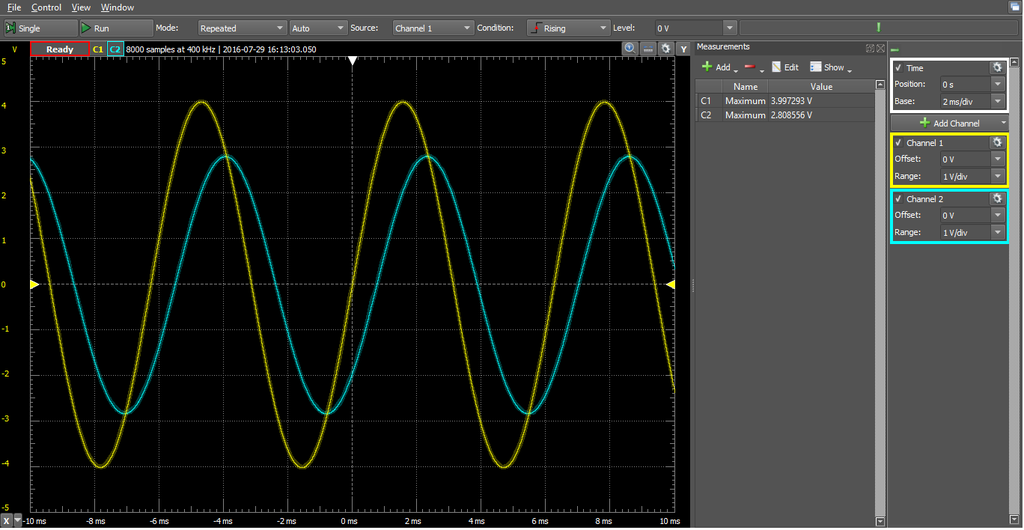Open the trigger Source dropdown

[x=432, y=29]
